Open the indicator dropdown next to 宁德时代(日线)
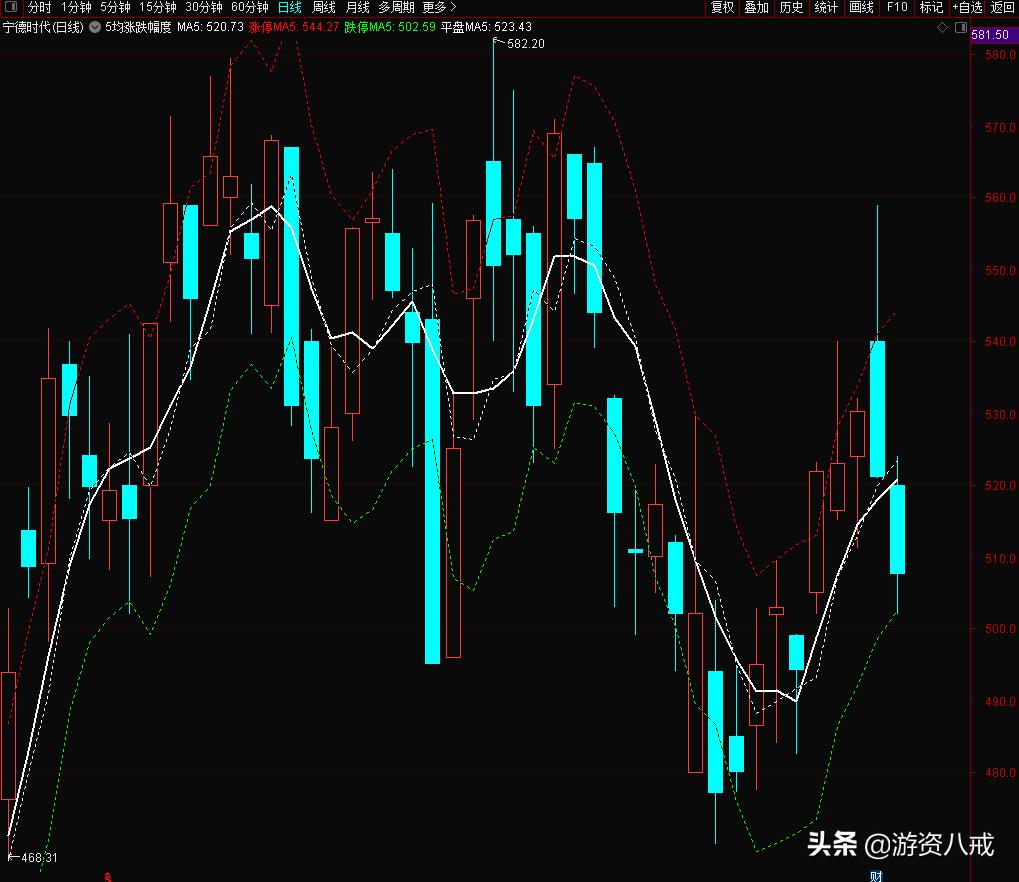 click(95, 27)
